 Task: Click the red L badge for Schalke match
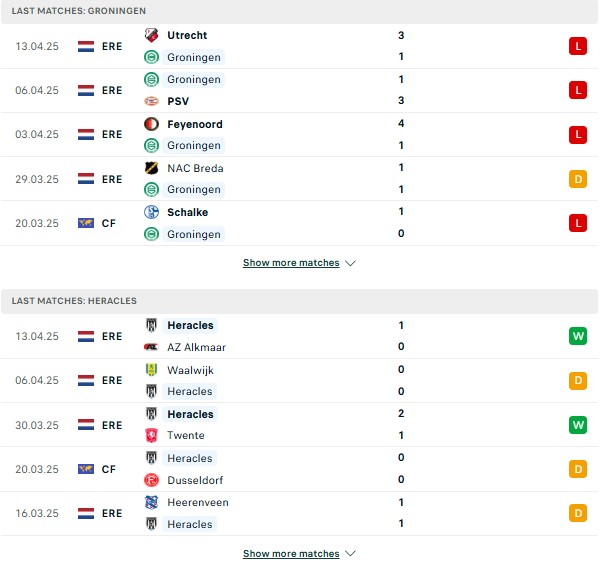tap(578, 223)
